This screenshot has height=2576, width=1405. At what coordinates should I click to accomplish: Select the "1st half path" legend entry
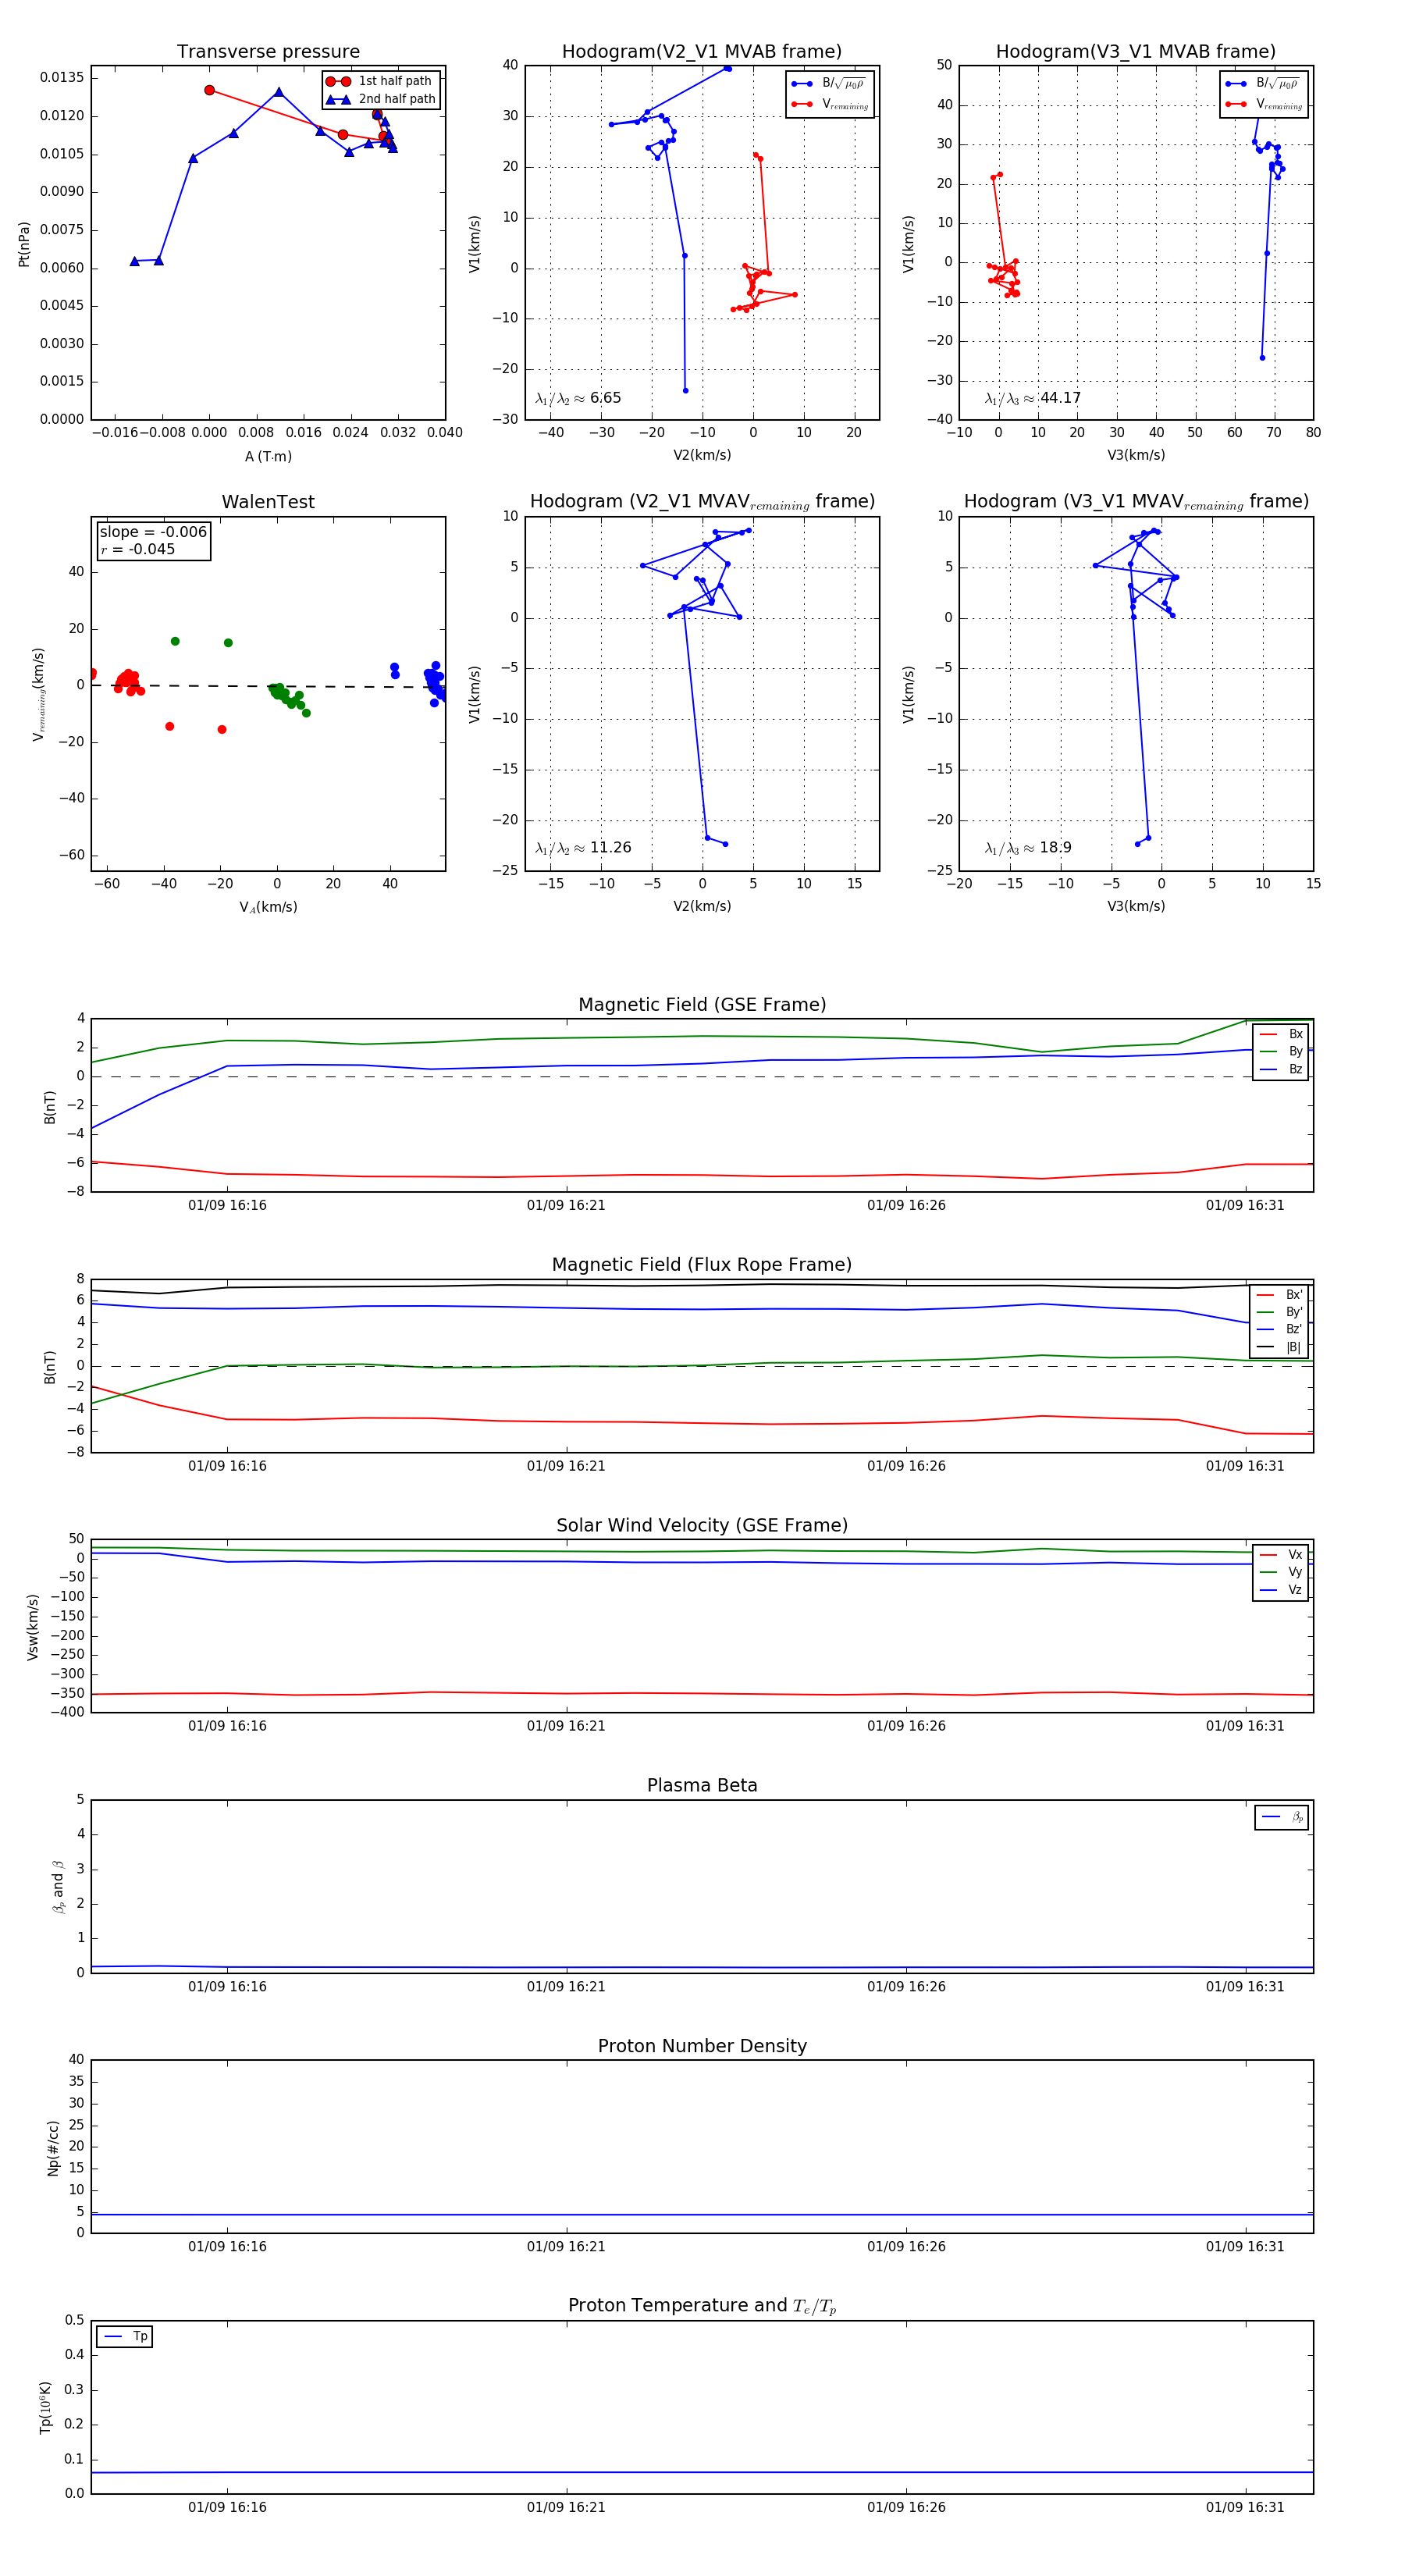(379, 81)
